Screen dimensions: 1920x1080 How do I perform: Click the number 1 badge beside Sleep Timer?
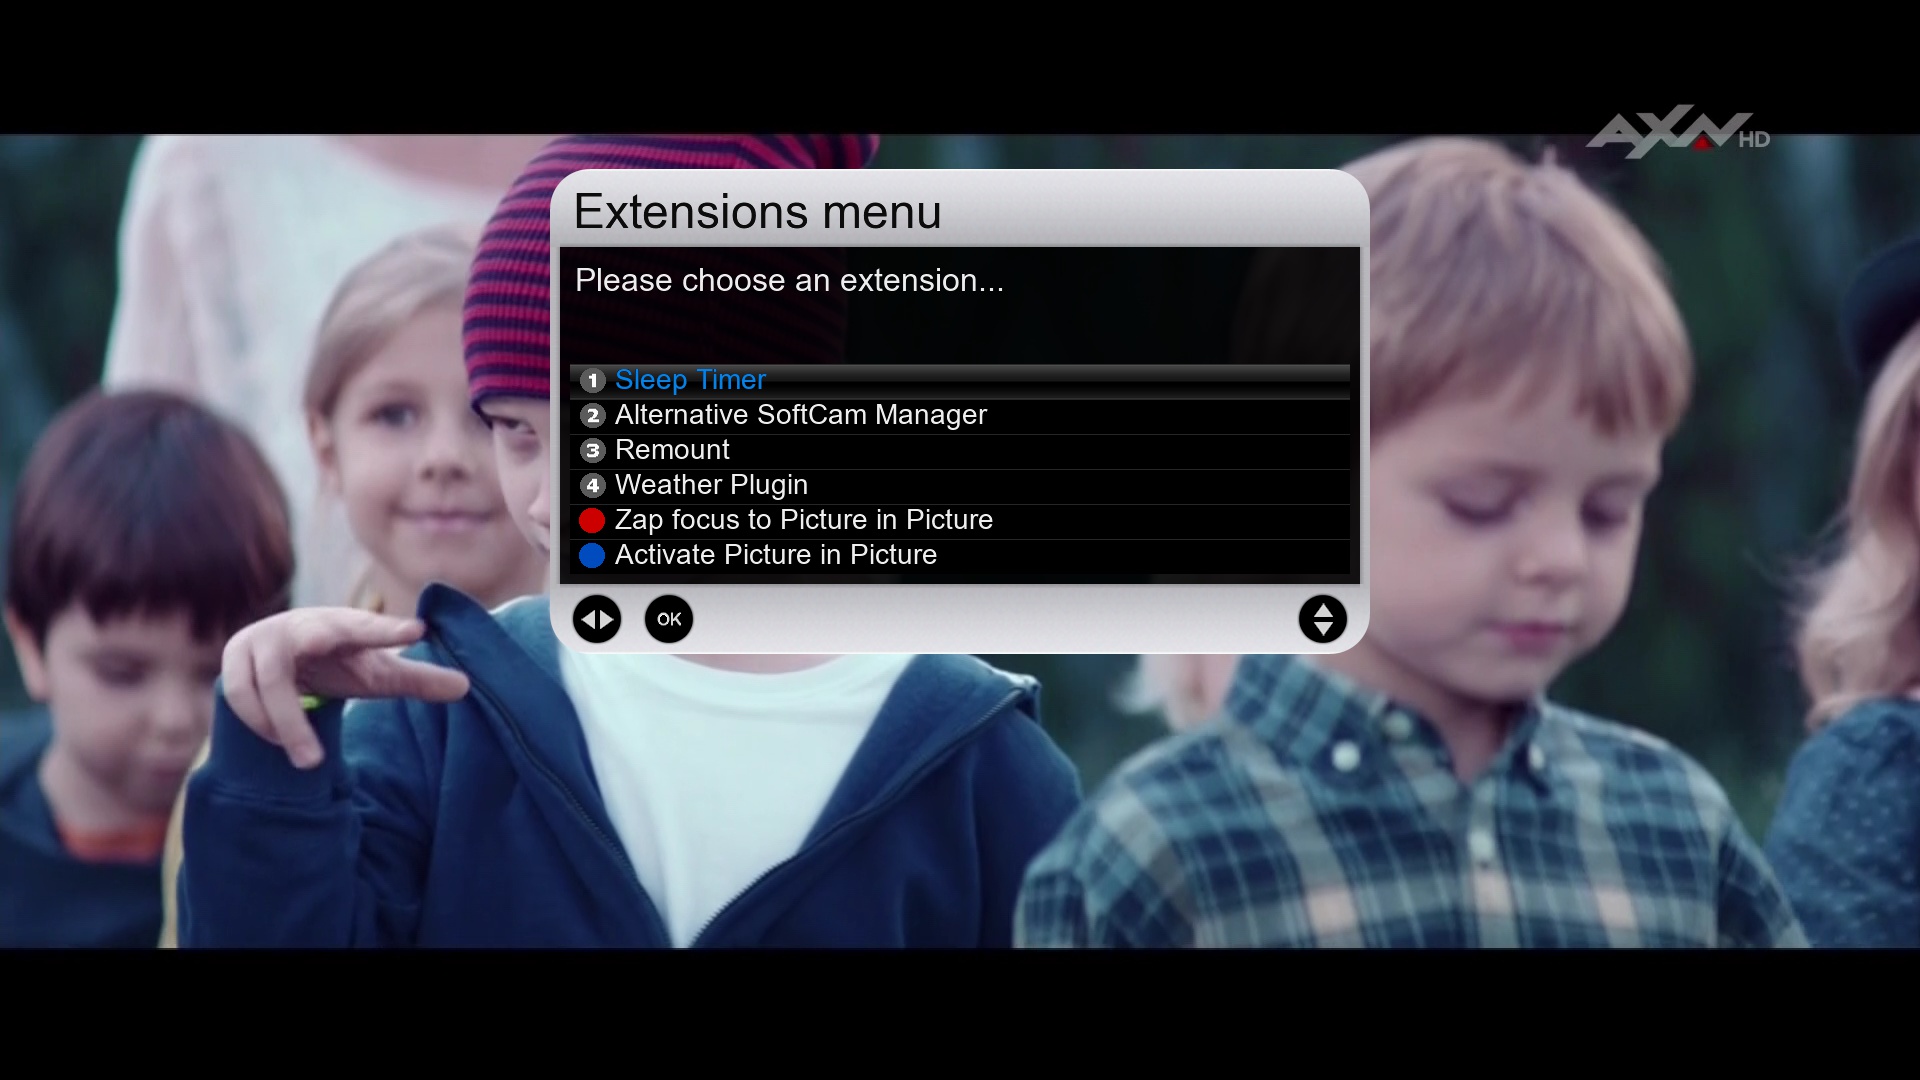click(593, 381)
